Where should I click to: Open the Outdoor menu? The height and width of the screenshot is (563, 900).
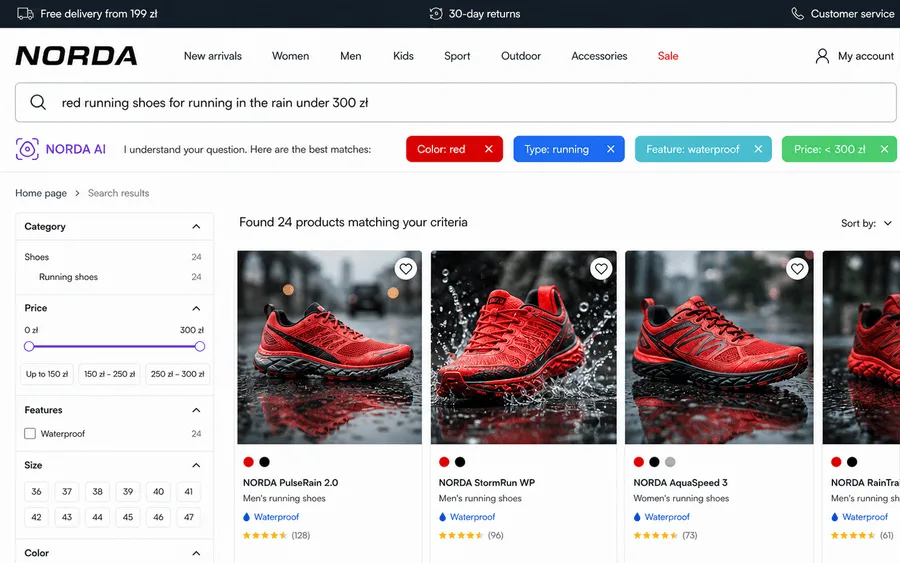point(521,56)
